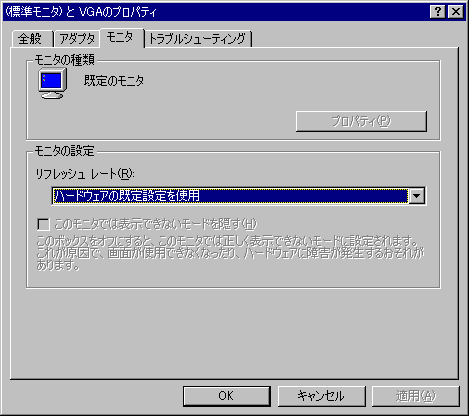
Task: Click the リフレッシュ レート(R) label
Action: tap(85, 174)
